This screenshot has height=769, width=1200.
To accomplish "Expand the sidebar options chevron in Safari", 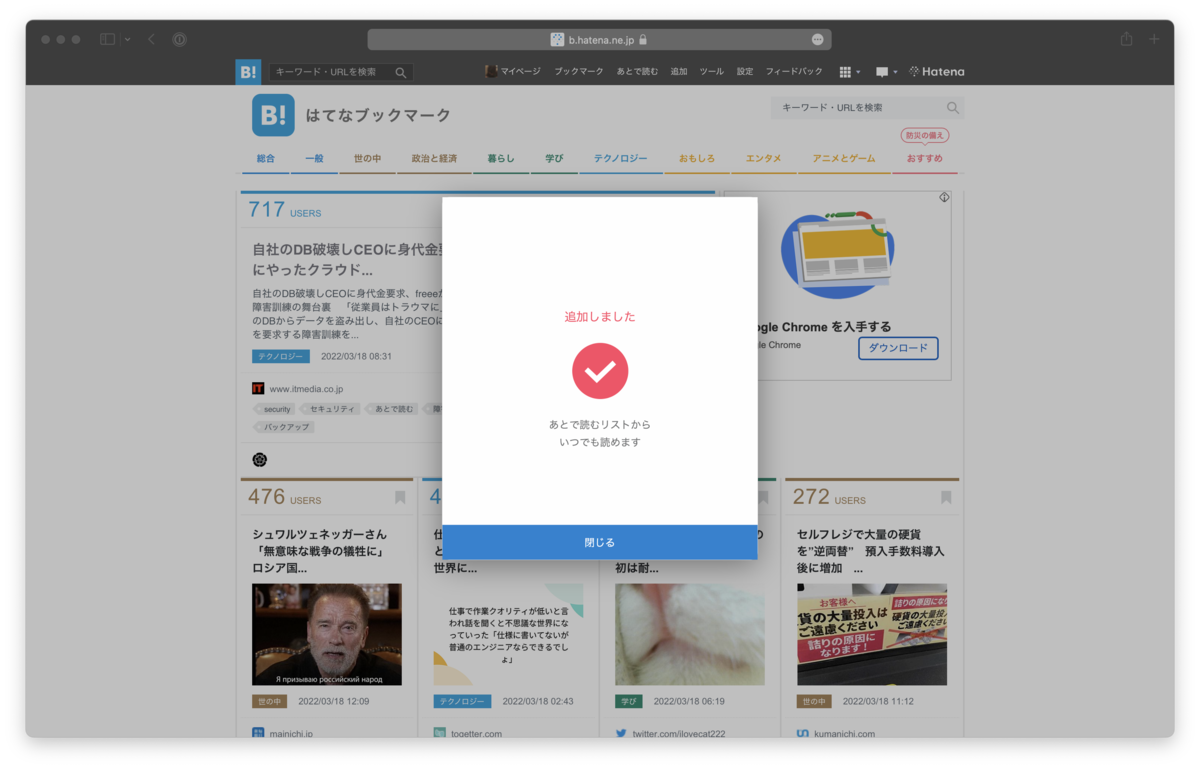I will (128, 40).
